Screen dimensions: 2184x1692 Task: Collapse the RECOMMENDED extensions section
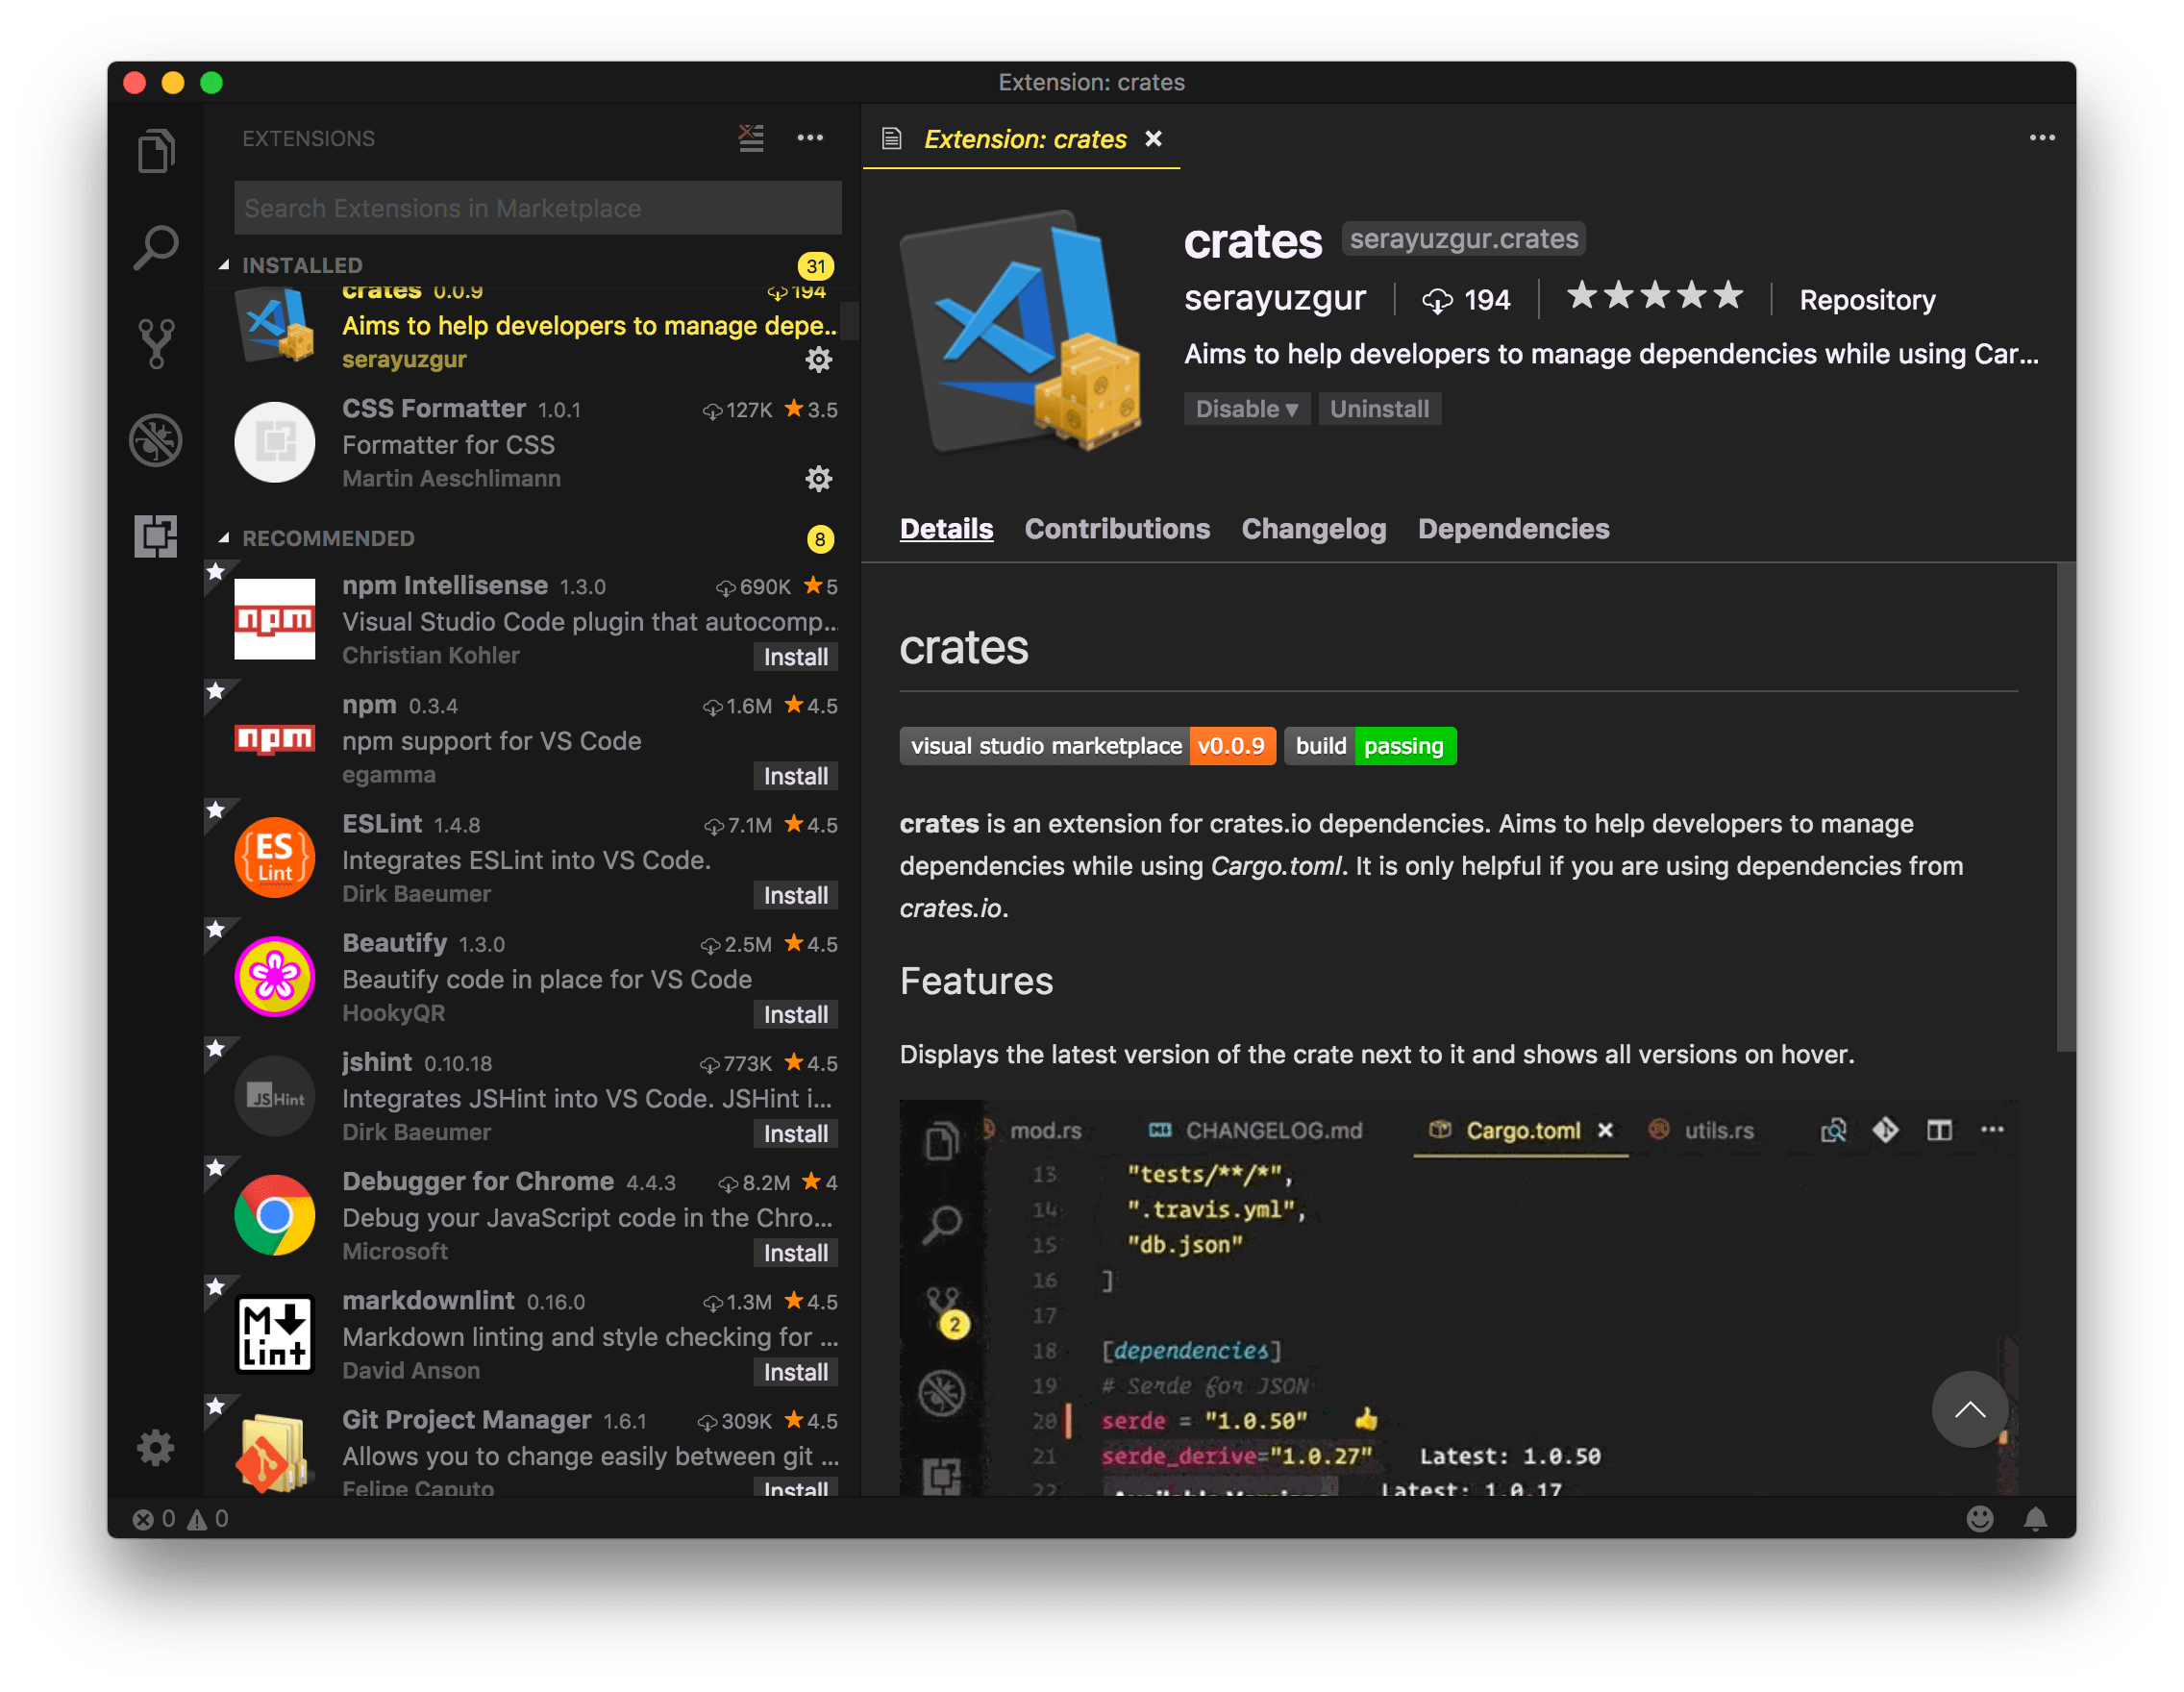[x=224, y=538]
